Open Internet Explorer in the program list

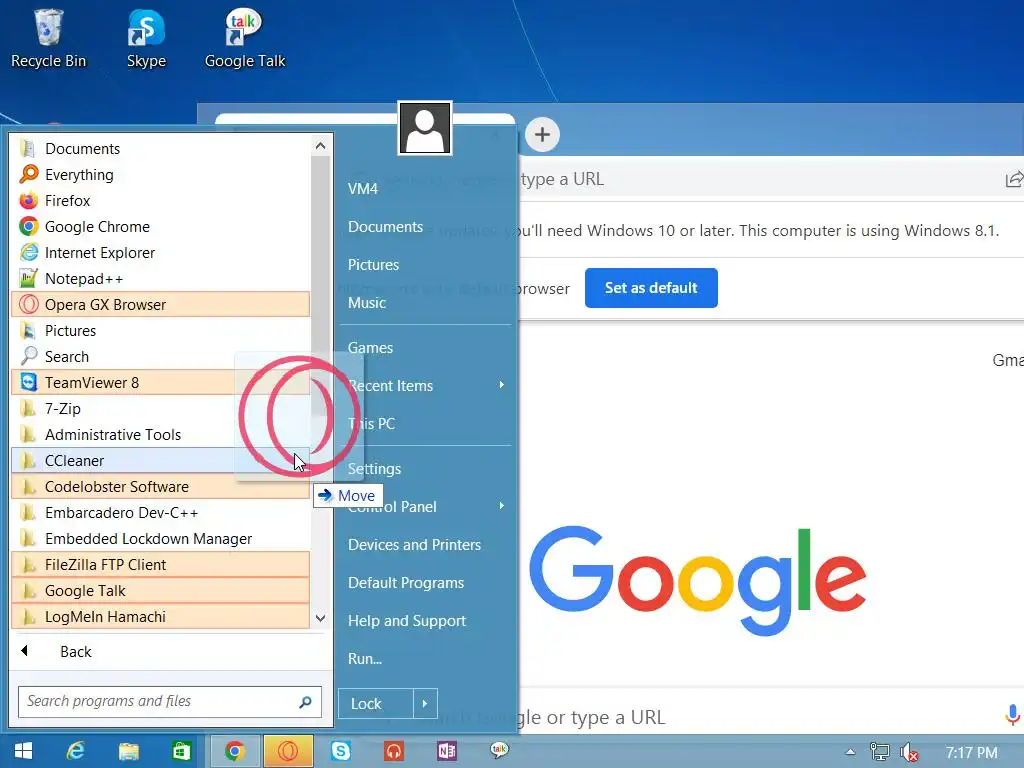[x=160, y=253]
